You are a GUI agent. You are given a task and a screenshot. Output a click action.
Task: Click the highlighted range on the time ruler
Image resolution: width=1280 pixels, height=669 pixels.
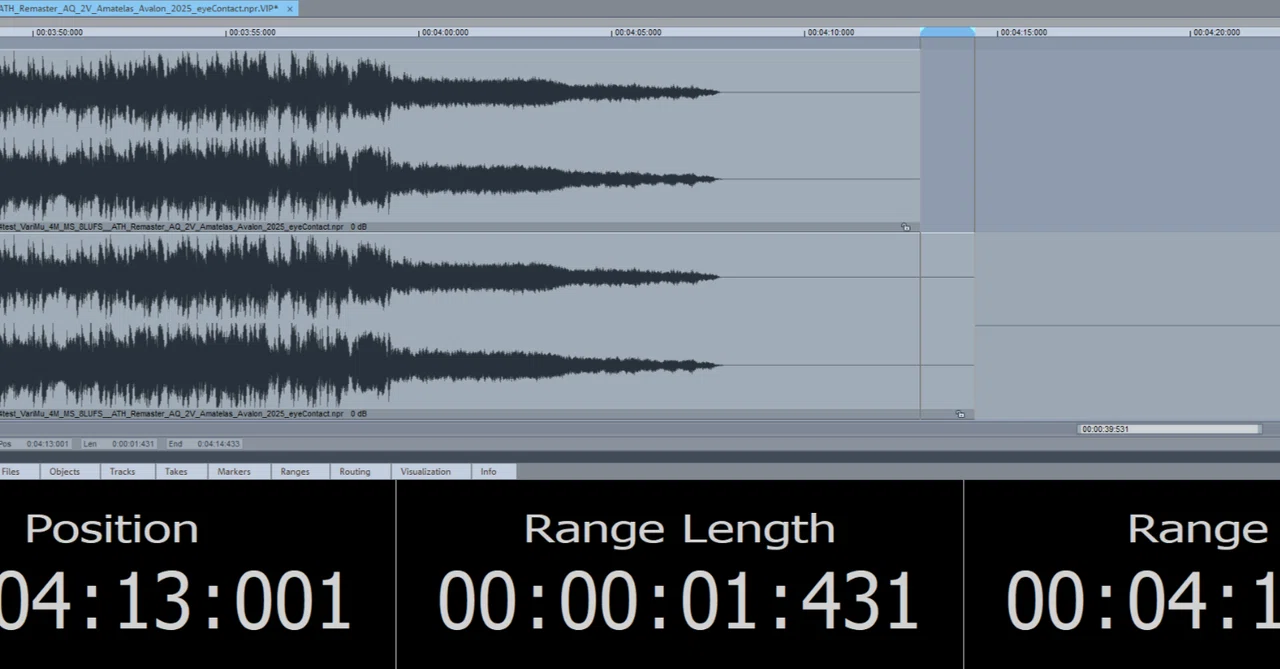click(x=947, y=33)
